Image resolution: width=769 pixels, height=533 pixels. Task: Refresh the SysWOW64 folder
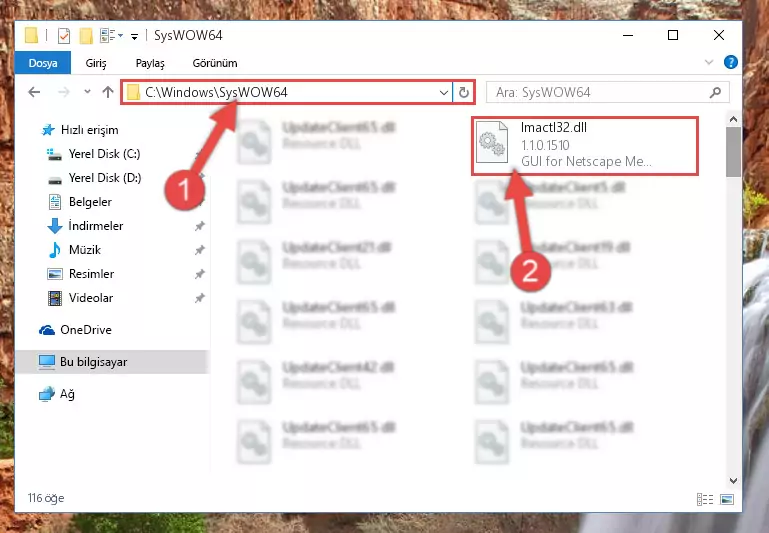pyautogui.click(x=463, y=92)
